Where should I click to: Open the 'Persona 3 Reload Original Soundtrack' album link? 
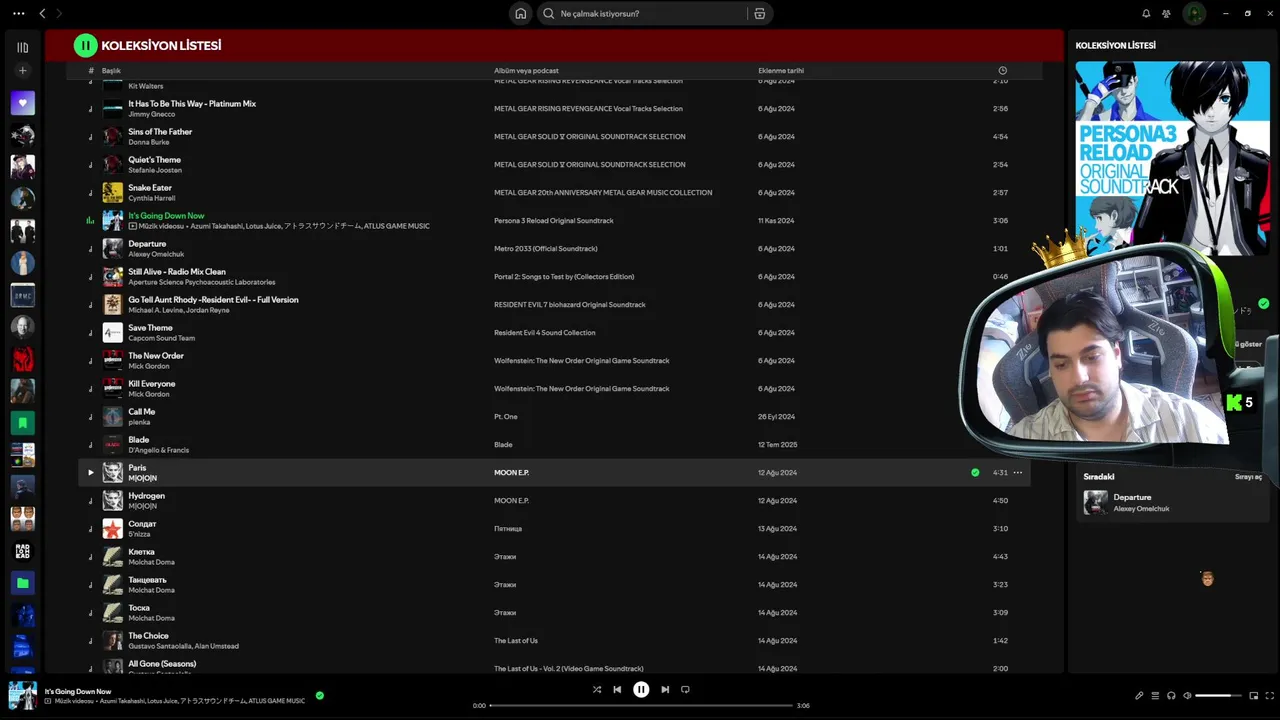point(554,220)
